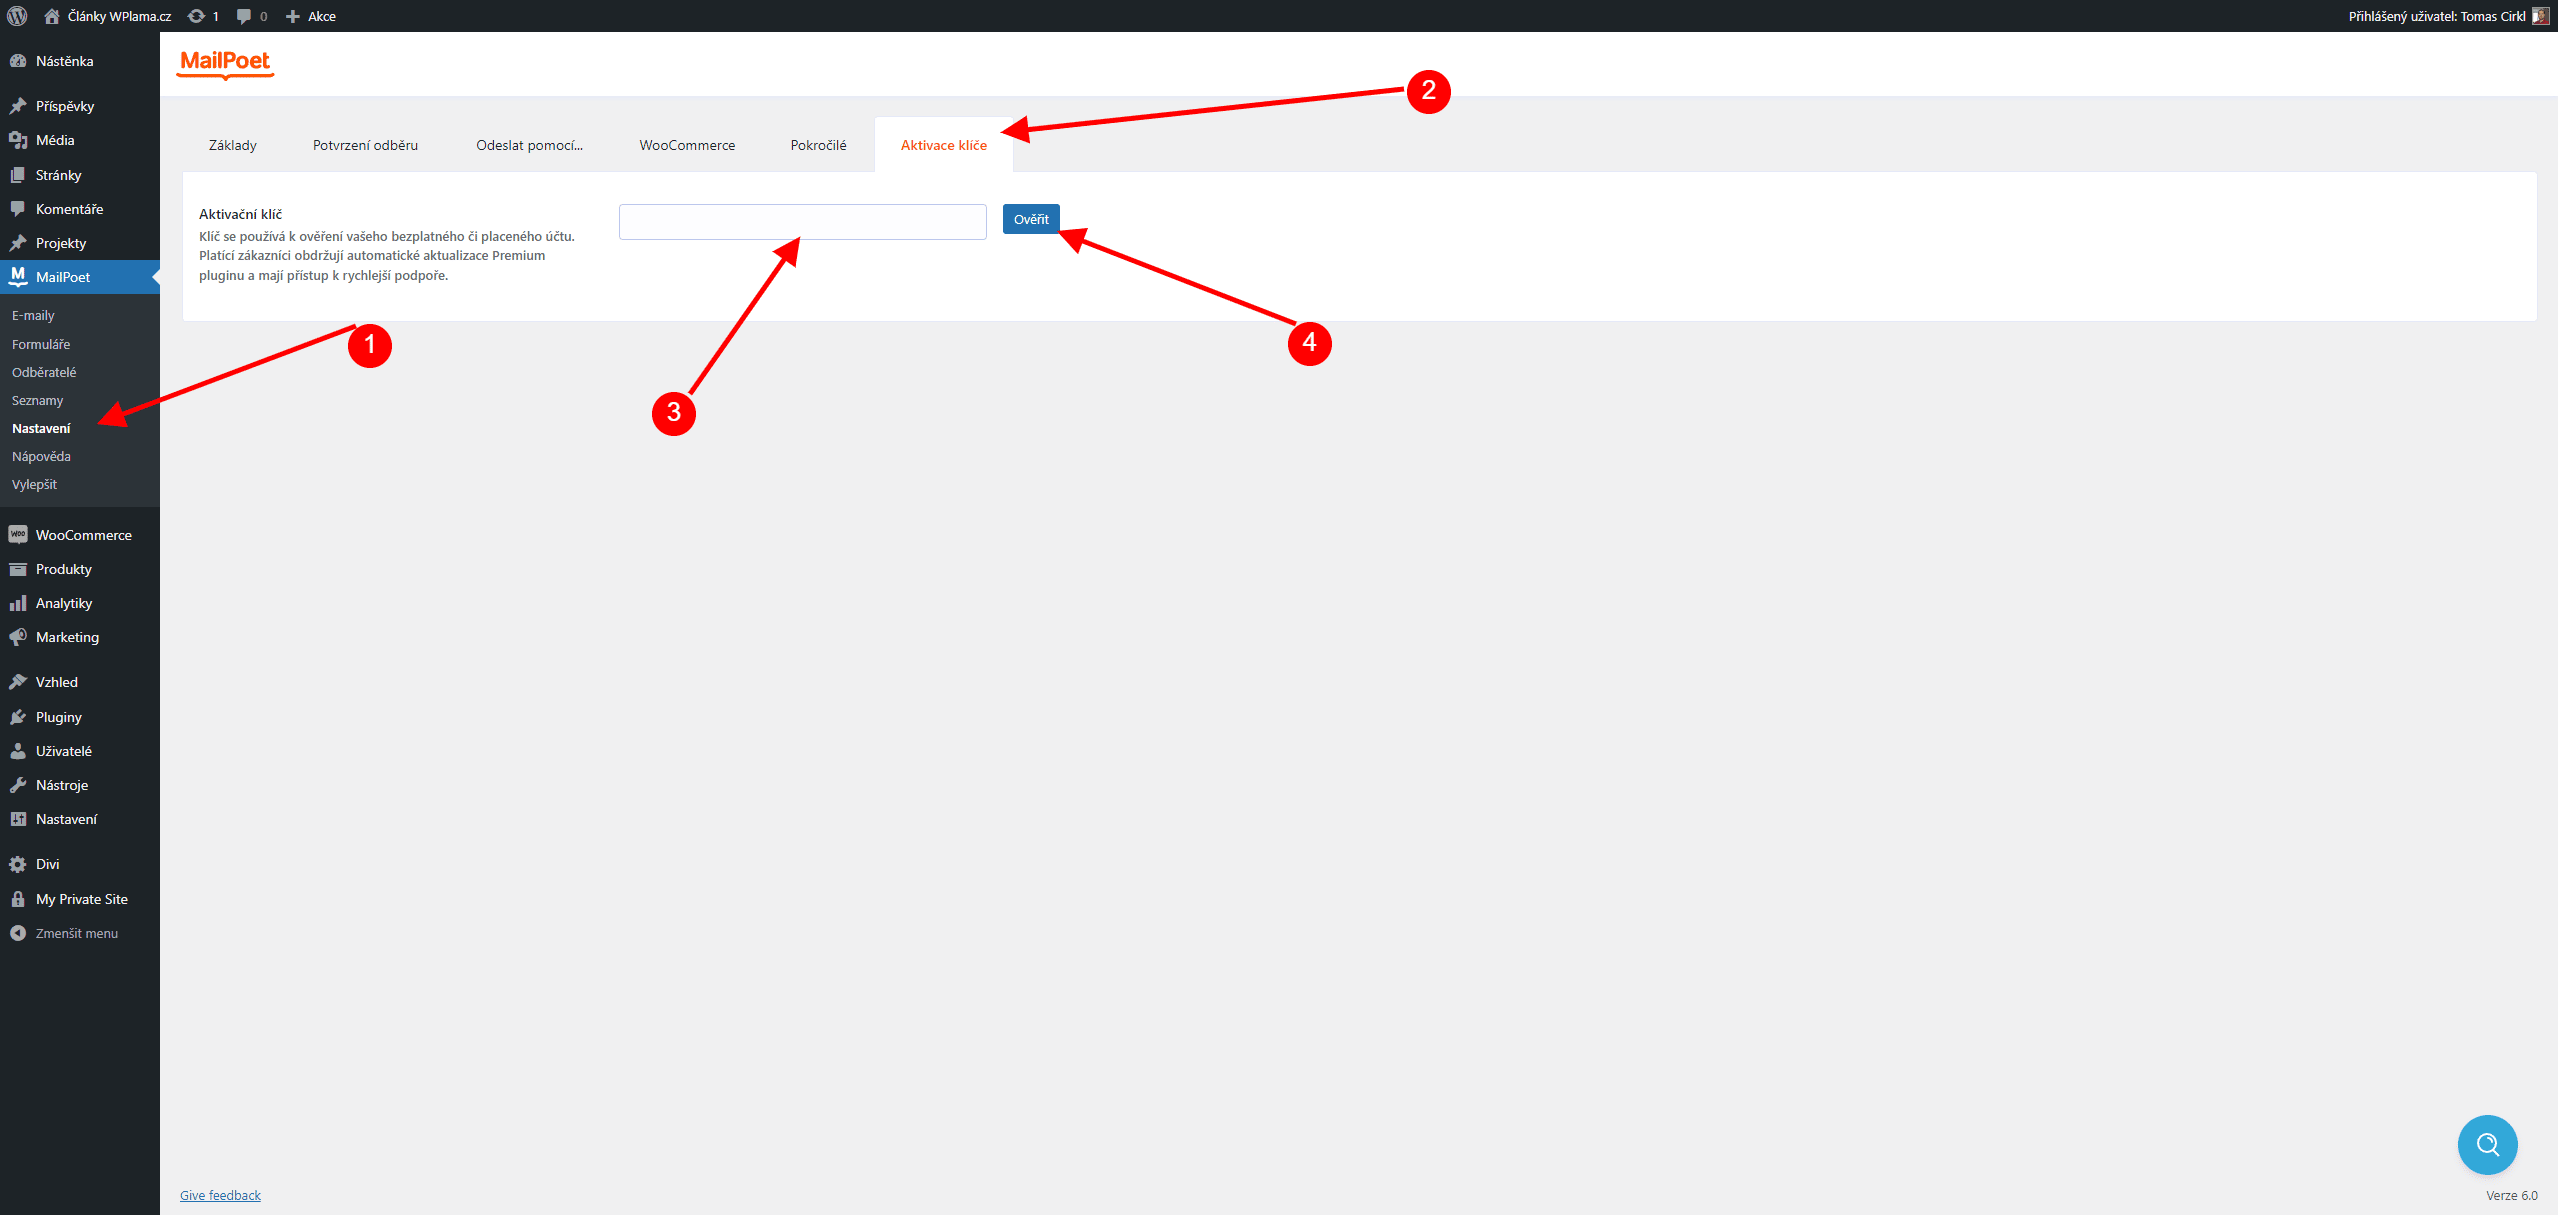Switch to the Odeslat pomocí... tab

[529, 145]
